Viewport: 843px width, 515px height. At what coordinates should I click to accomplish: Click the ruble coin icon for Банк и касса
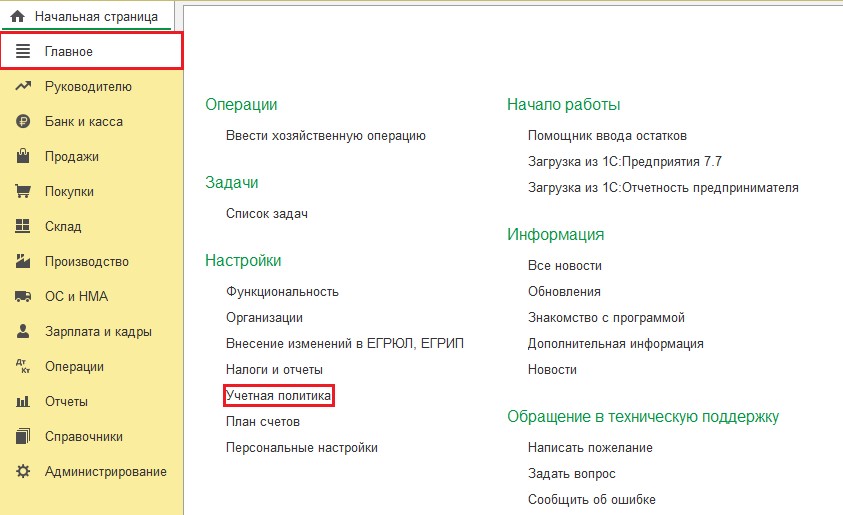(23, 122)
